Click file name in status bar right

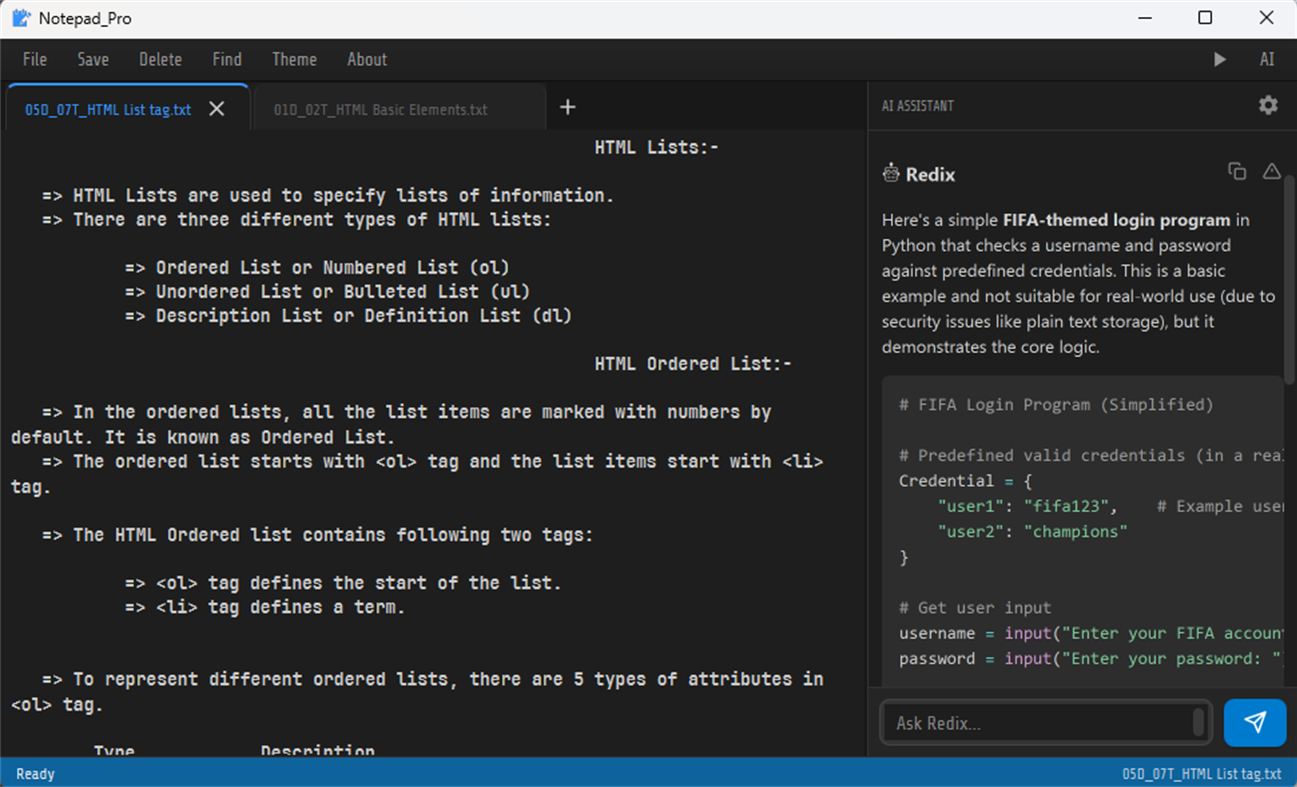(x=1202, y=774)
